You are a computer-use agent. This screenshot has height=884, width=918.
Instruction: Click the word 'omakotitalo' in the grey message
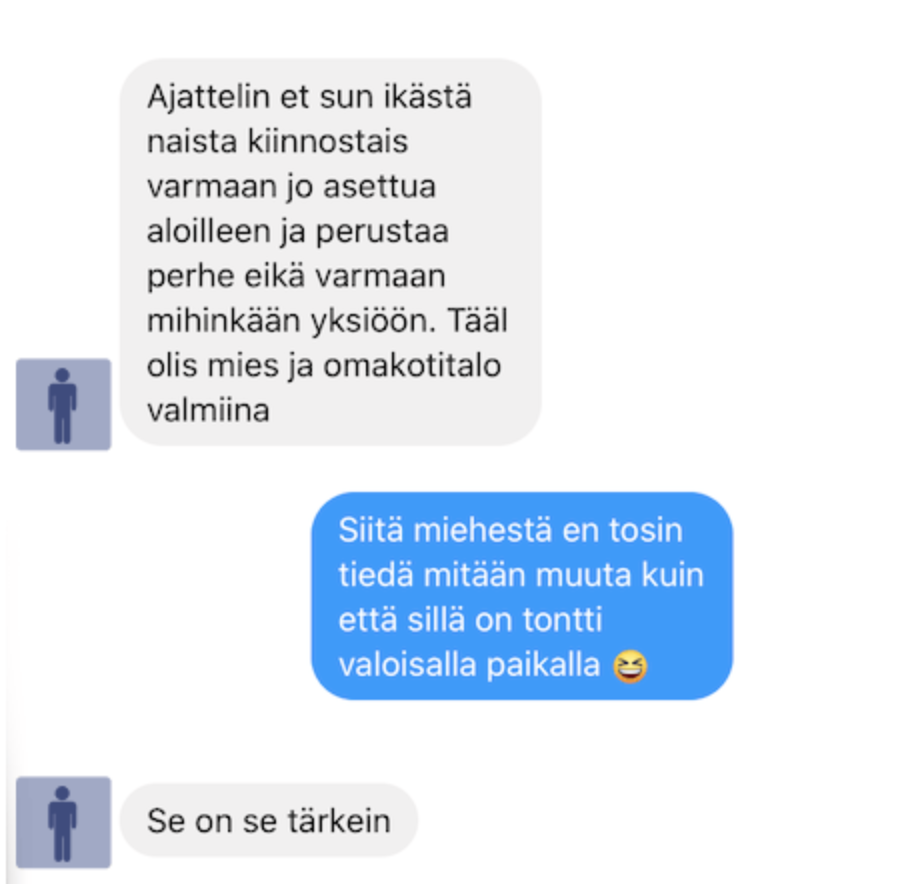click(x=412, y=366)
